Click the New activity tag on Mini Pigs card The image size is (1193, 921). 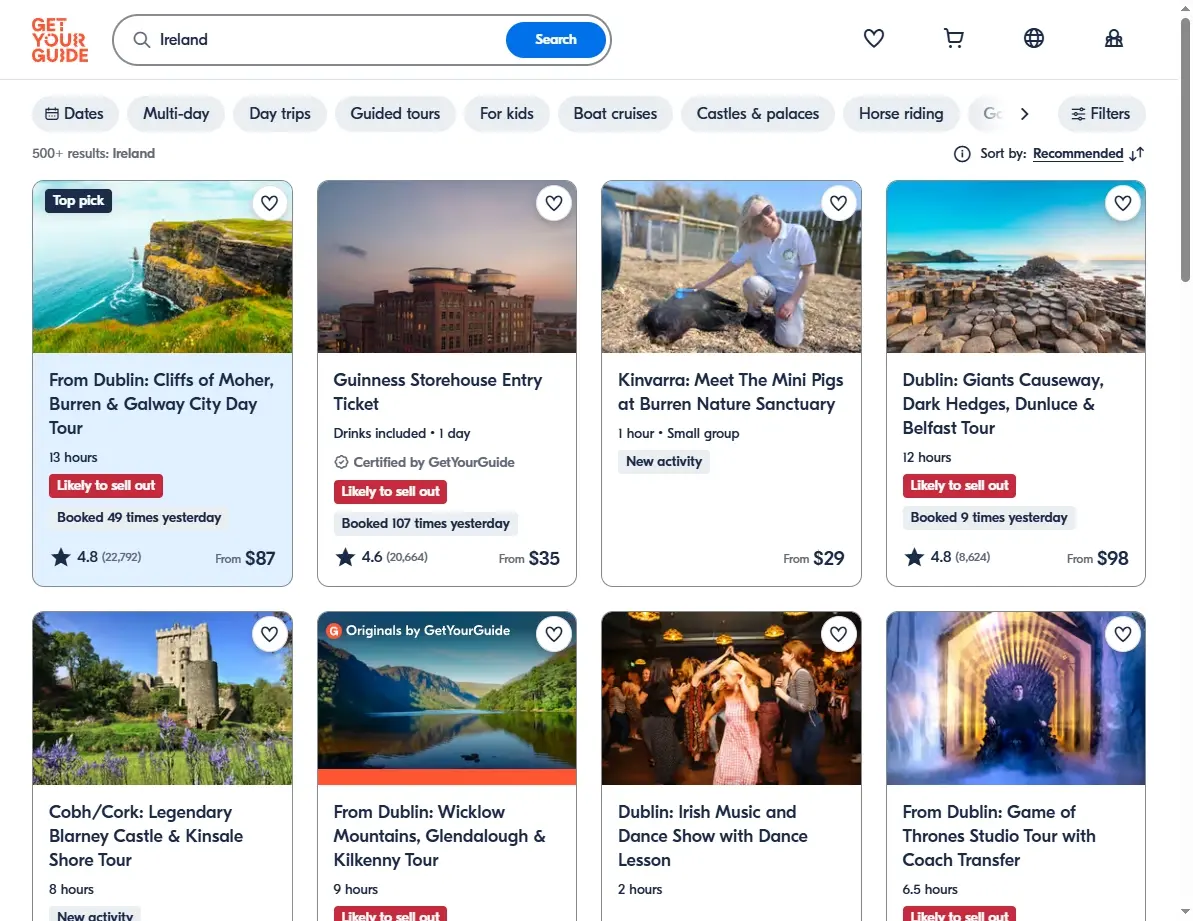pos(663,462)
